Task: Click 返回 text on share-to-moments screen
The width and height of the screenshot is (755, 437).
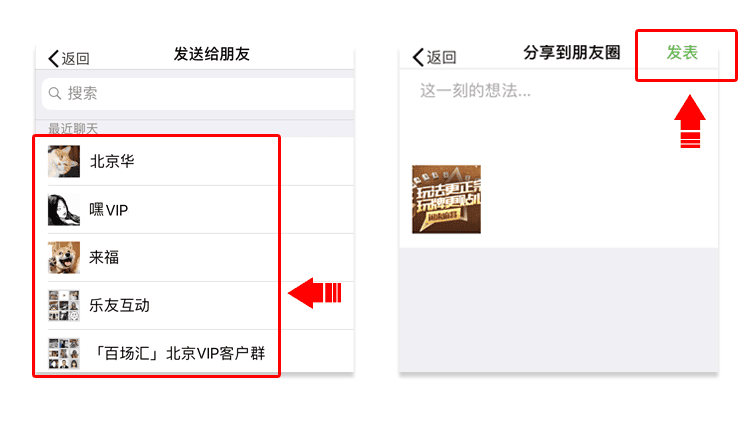Action: [x=442, y=57]
